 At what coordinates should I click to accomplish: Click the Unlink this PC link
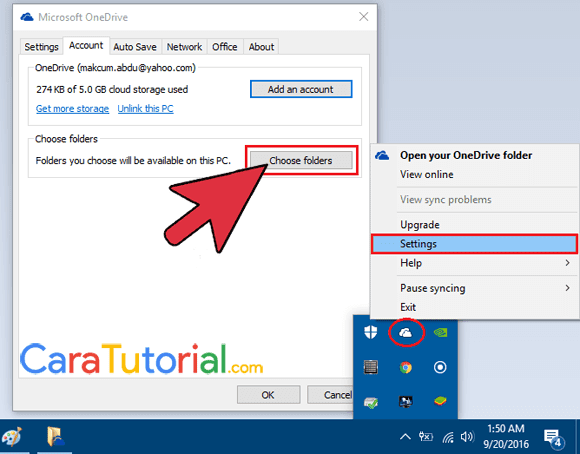(145, 109)
